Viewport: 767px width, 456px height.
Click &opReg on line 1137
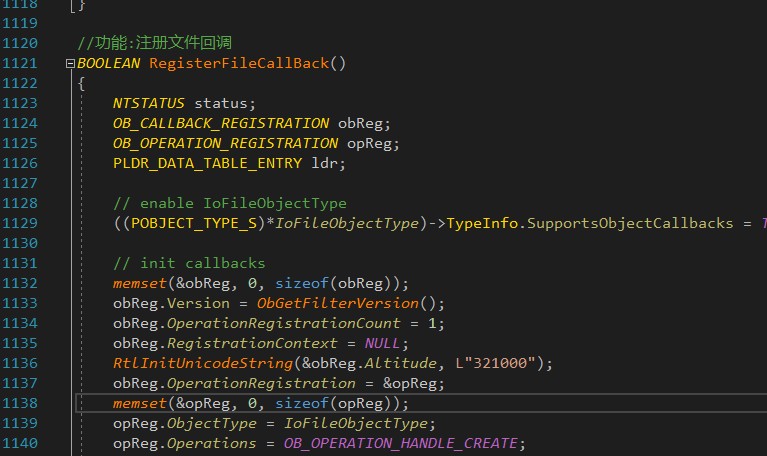[410, 384]
